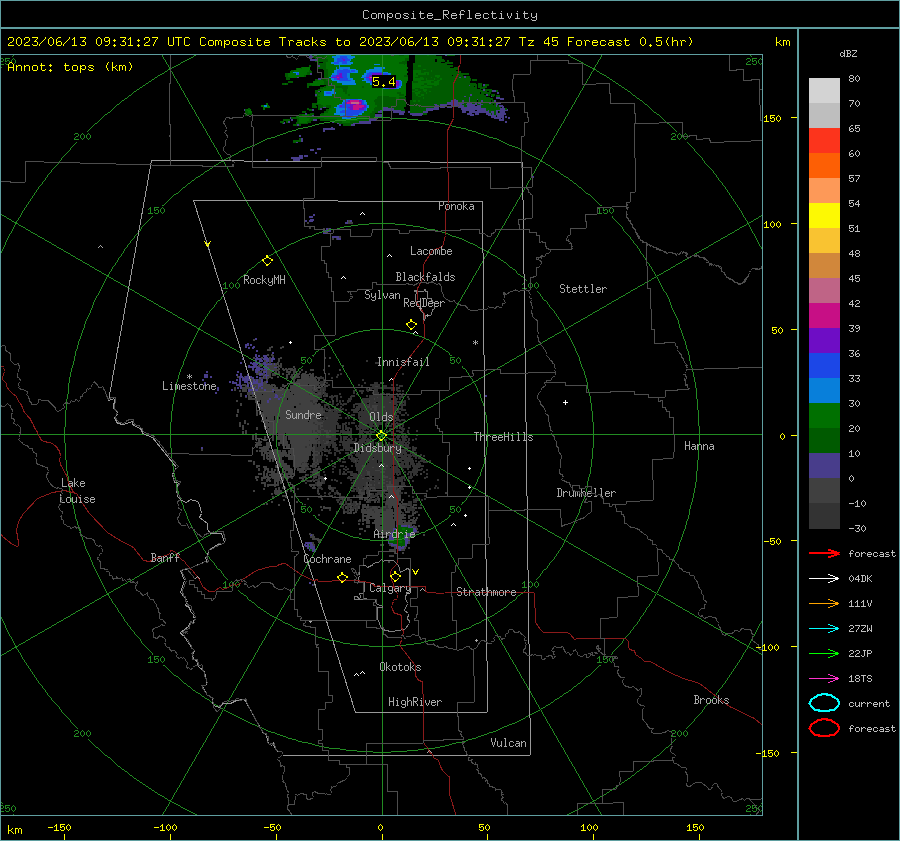Click the magenta storm core near 5.4 label

(355, 106)
